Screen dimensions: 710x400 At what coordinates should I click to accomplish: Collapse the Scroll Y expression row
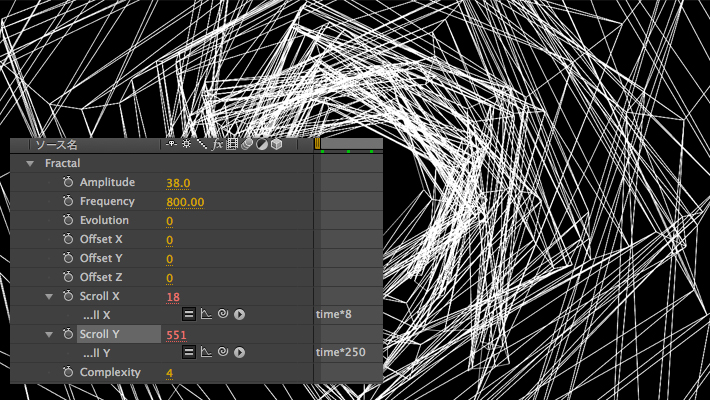tap(49, 335)
